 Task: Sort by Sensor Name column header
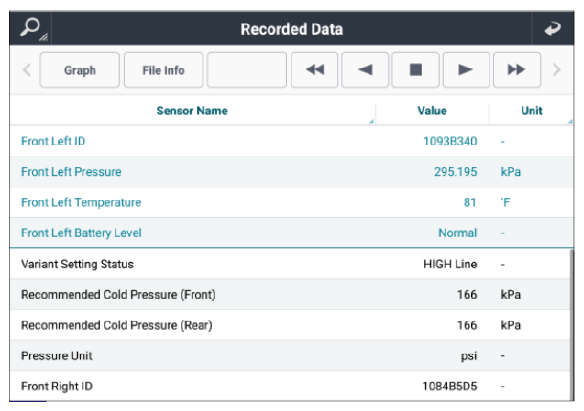pos(192,111)
